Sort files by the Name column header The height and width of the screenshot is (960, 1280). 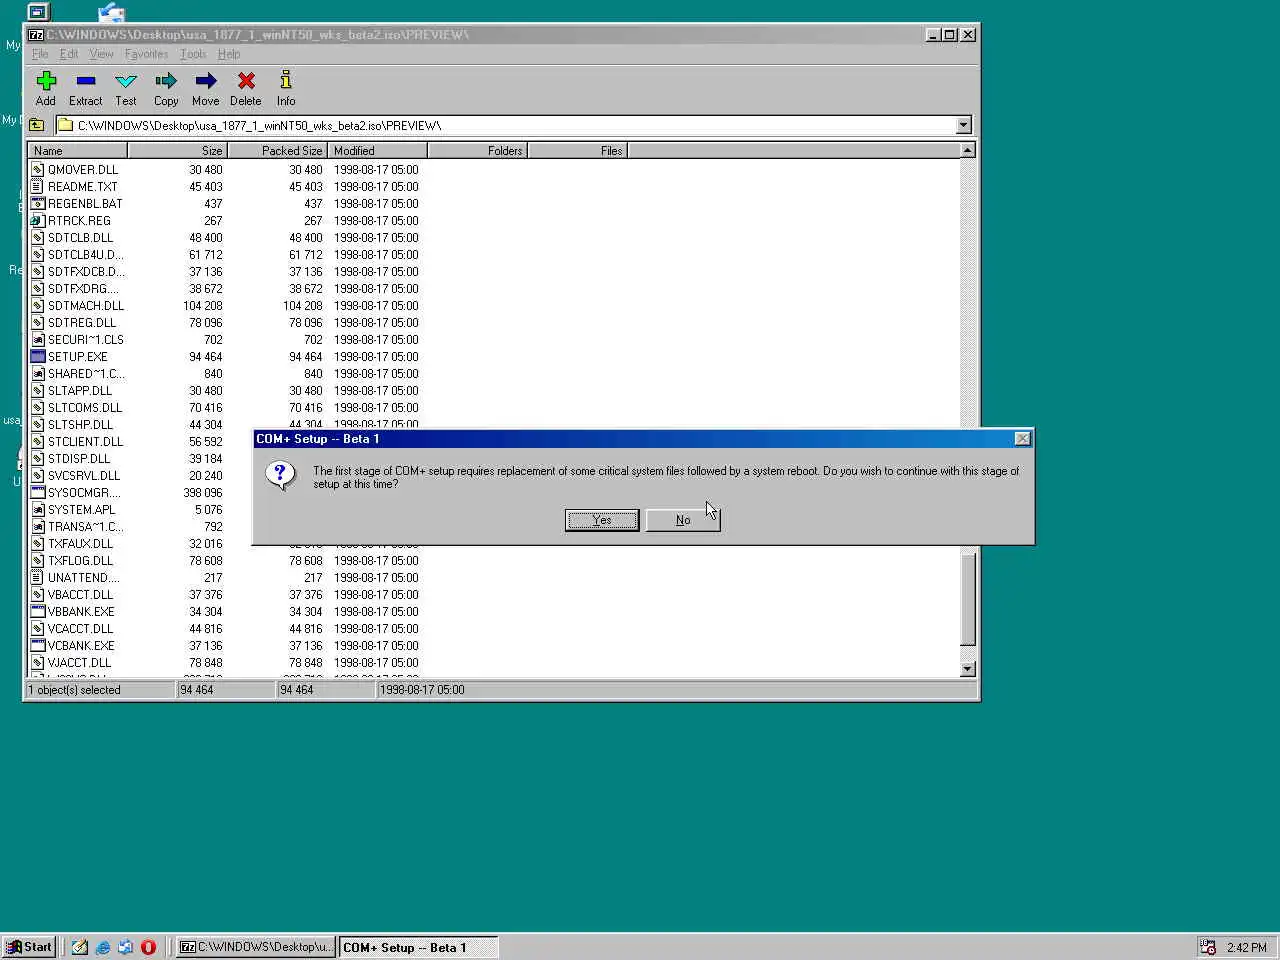pos(77,151)
